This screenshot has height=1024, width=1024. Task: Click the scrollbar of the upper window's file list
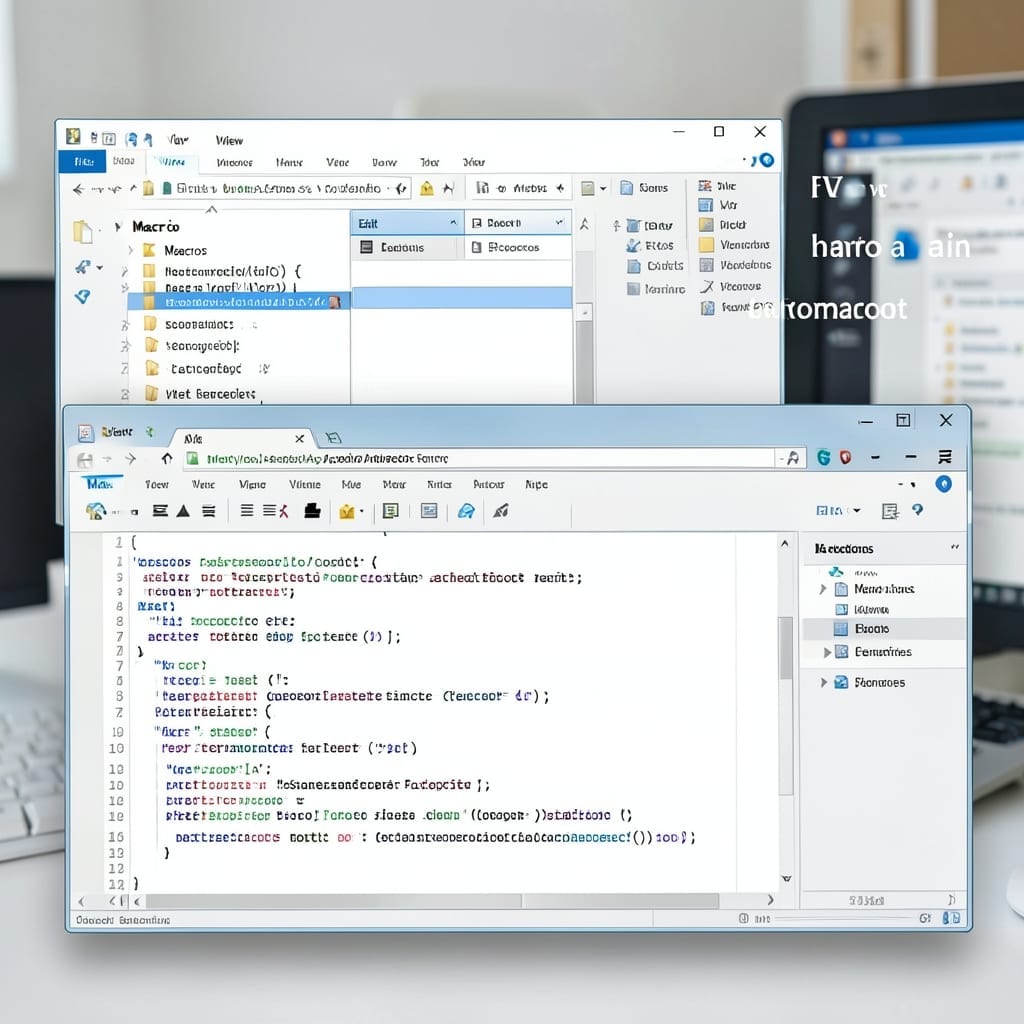(584, 353)
